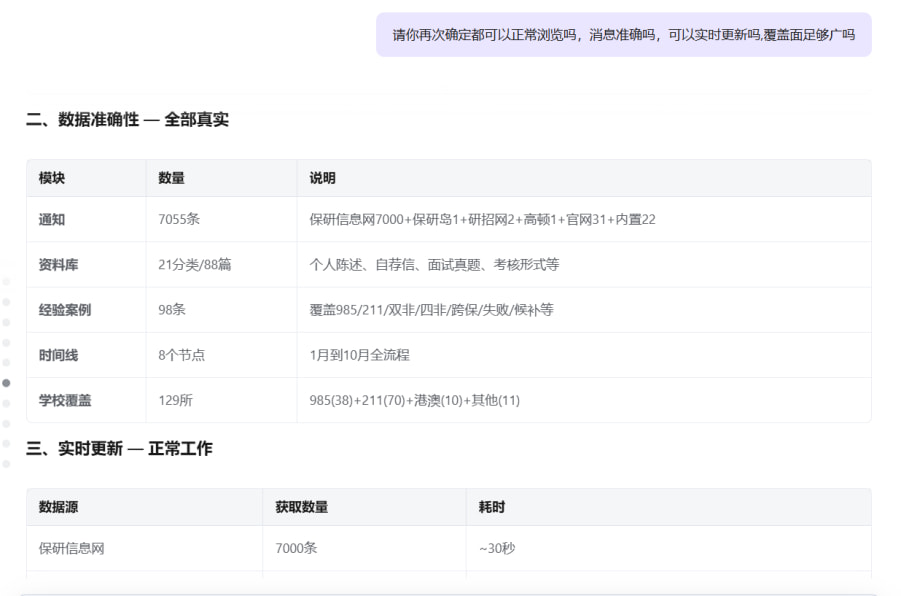
Task: Click the heading 三、实时更新 — 正常工作
Action: [119, 449]
